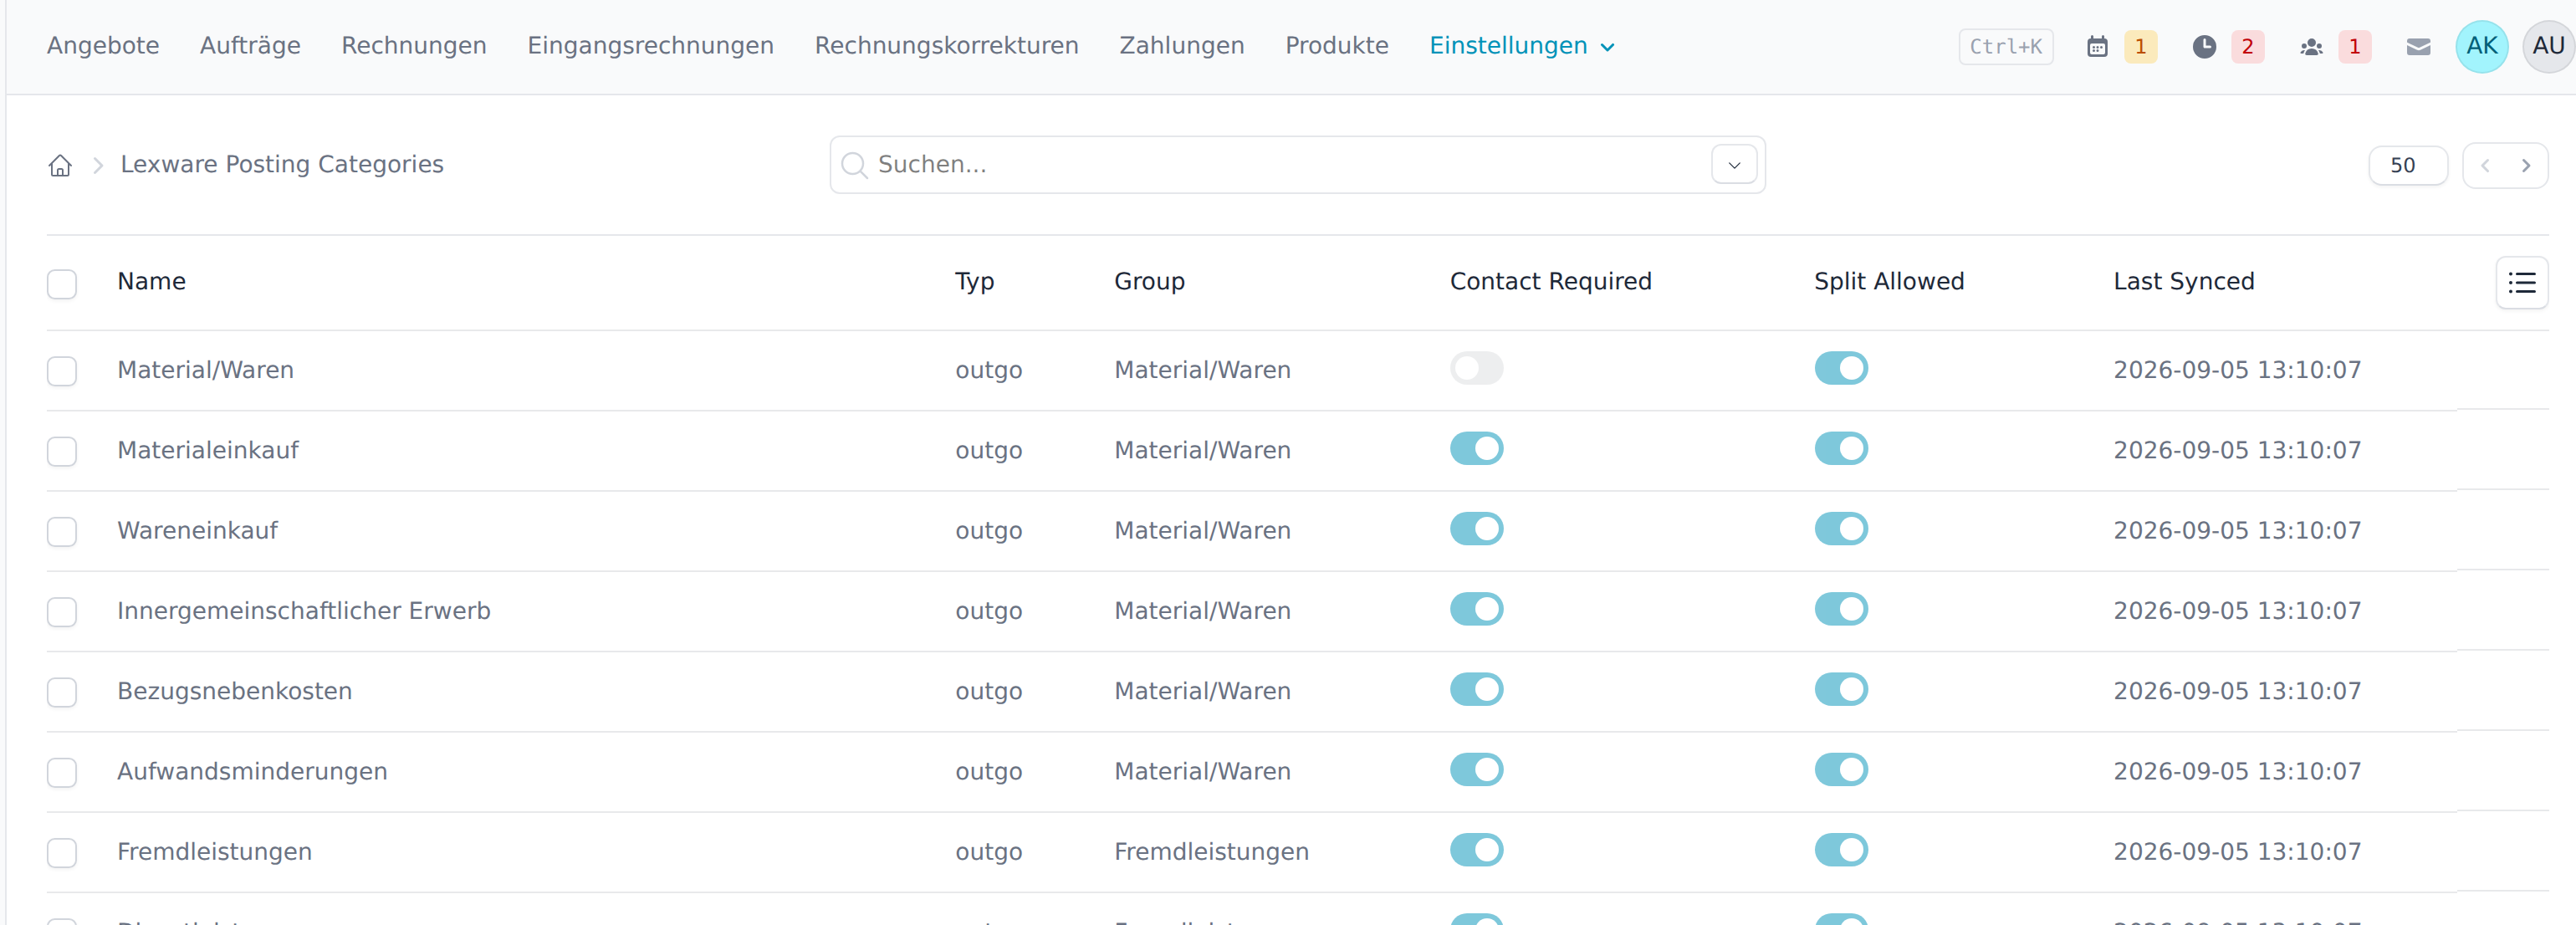Toggle Split Allowed for Fremdleistungen

point(1840,850)
